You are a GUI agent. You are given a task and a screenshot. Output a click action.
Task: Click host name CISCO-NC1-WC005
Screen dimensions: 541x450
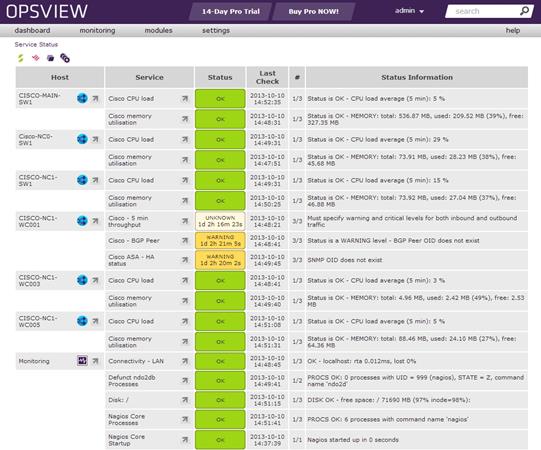(x=38, y=321)
